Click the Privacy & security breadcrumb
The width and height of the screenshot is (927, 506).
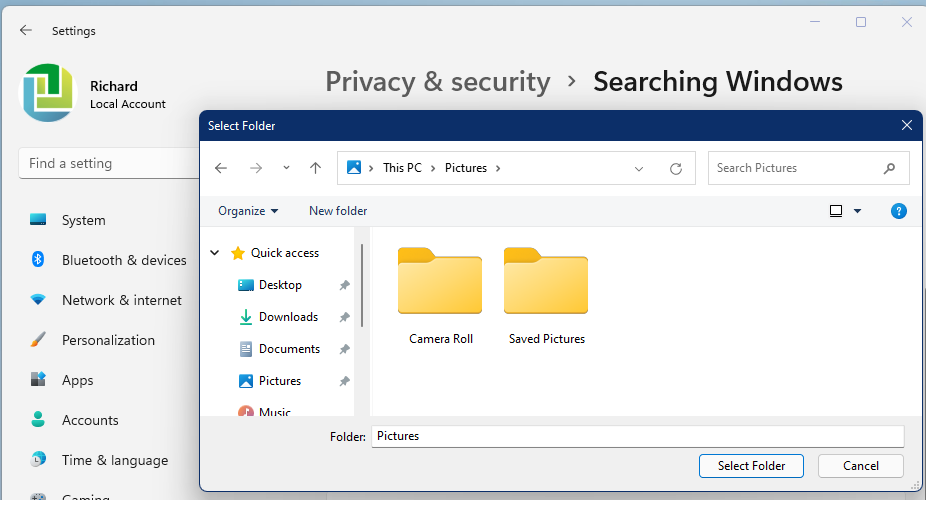(437, 82)
